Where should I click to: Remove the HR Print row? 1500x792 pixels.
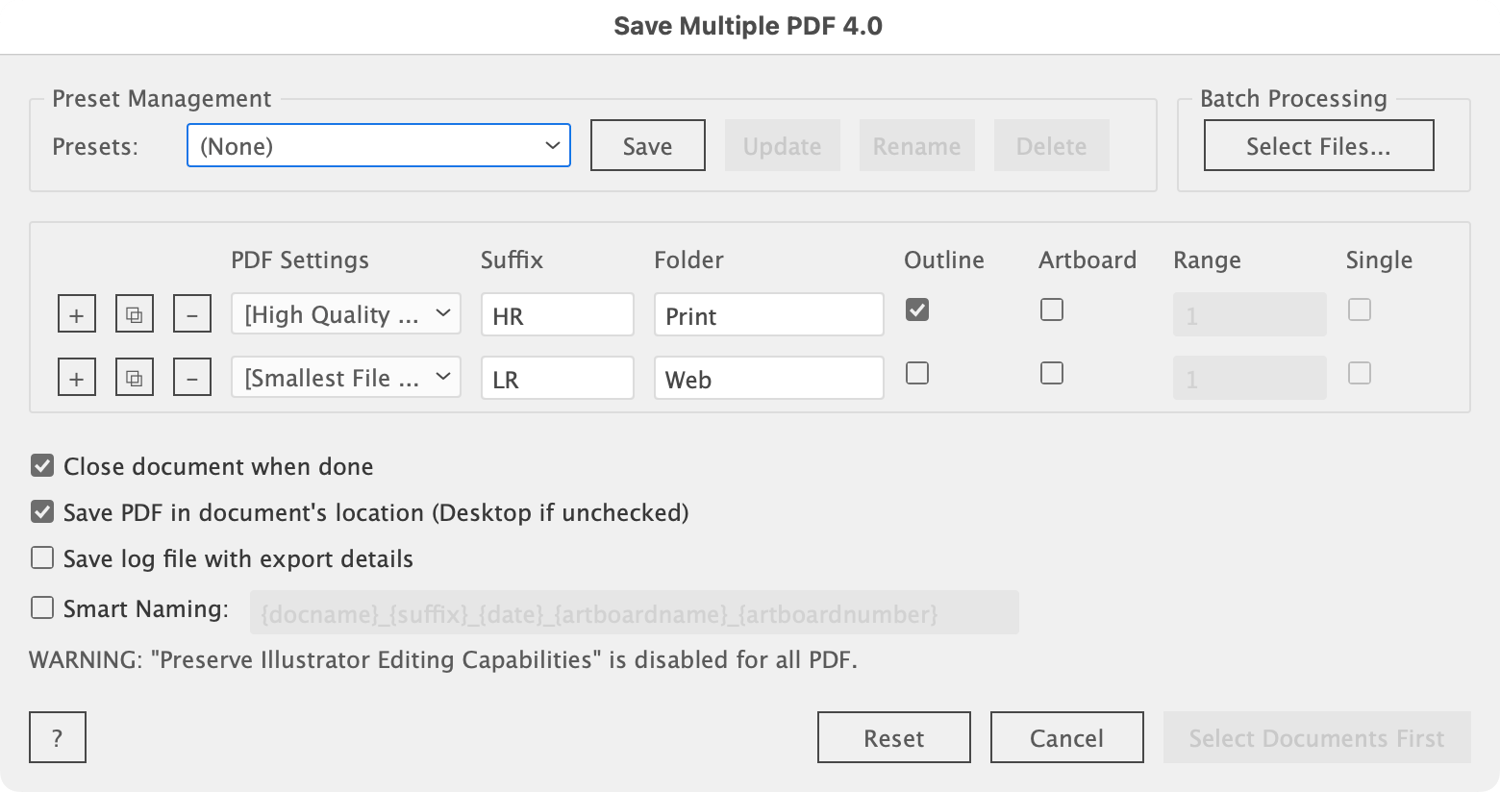click(x=192, y=315)
